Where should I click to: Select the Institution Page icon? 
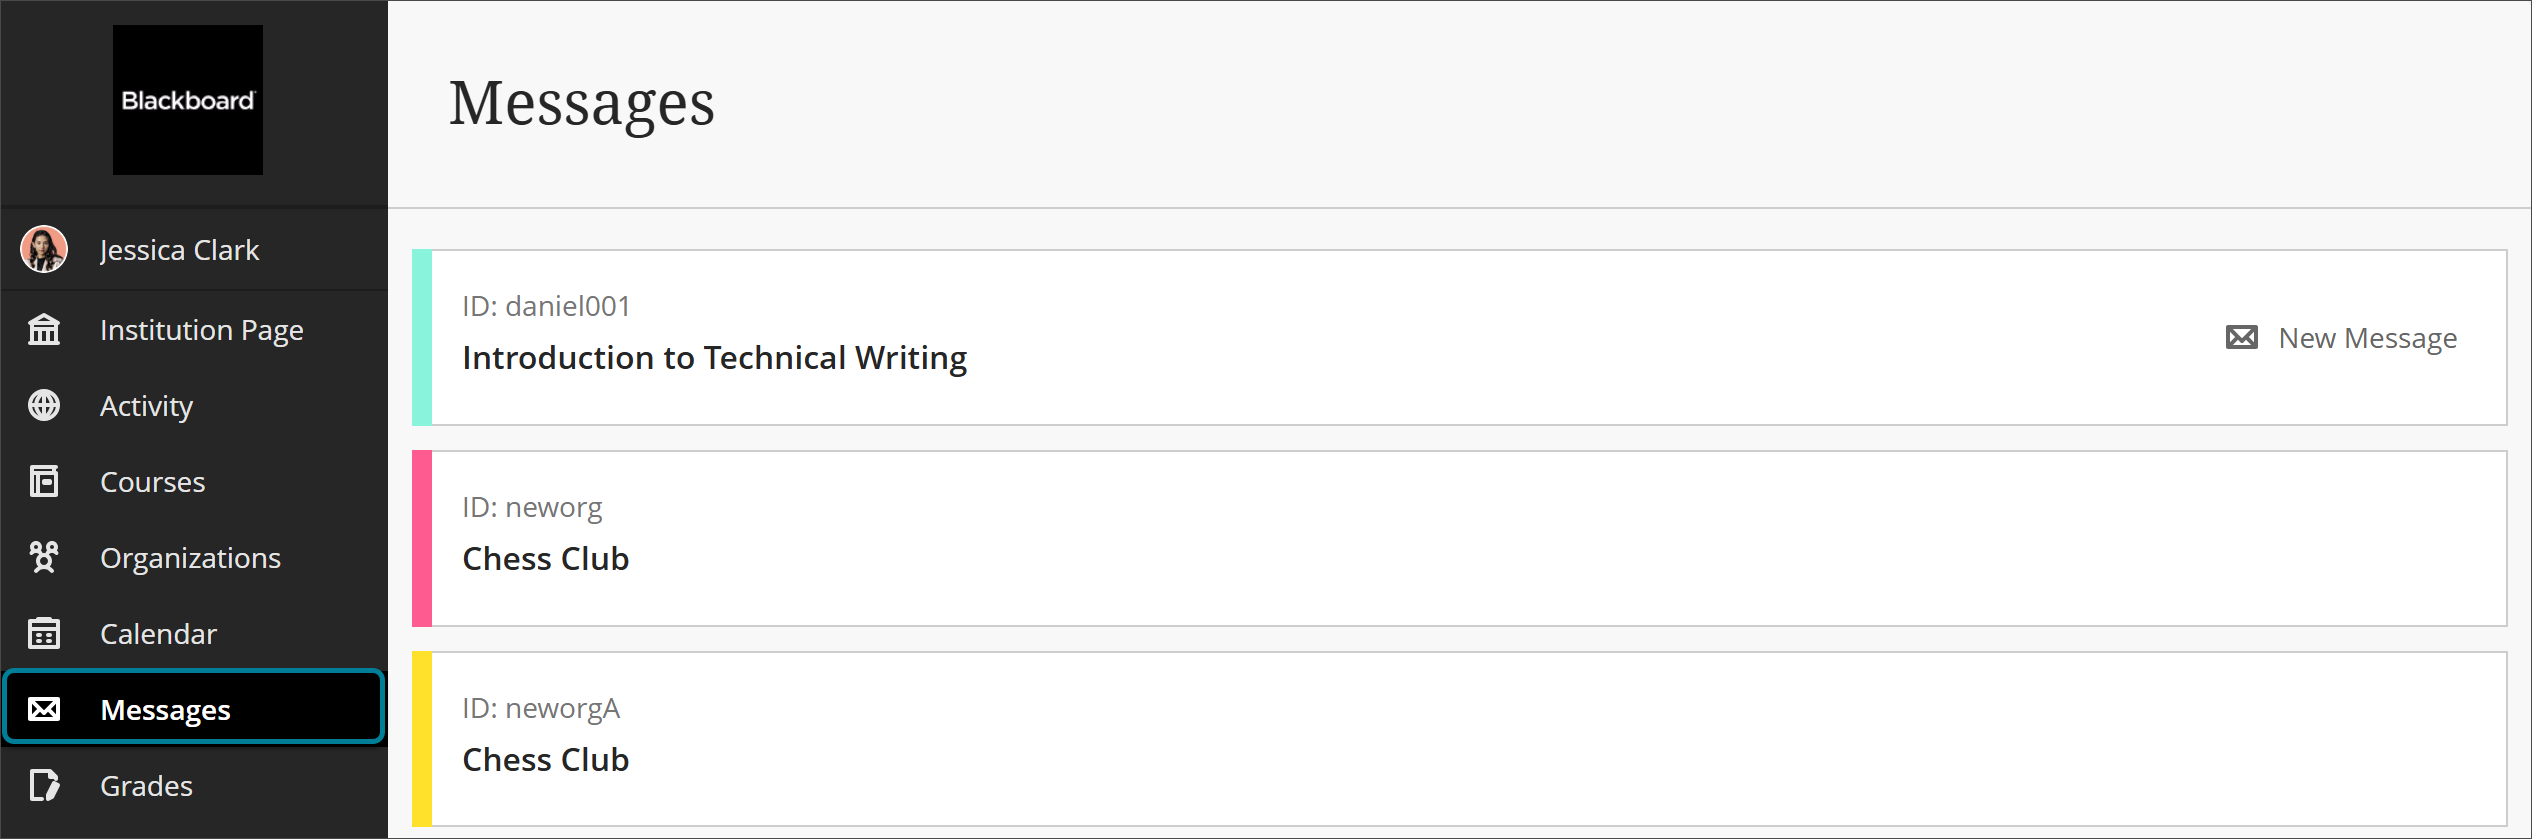pos(44,330)
